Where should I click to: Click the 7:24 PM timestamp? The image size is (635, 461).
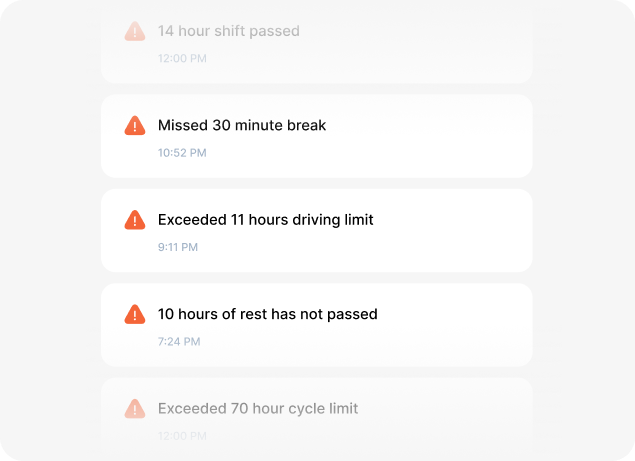coord(179,341)
